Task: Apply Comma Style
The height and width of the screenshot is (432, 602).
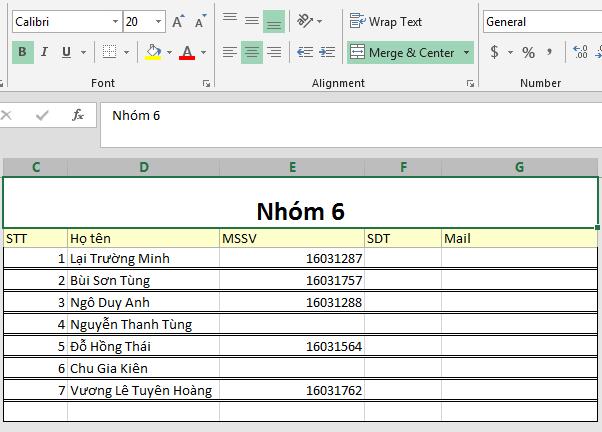Action: (x=549, y=52)
